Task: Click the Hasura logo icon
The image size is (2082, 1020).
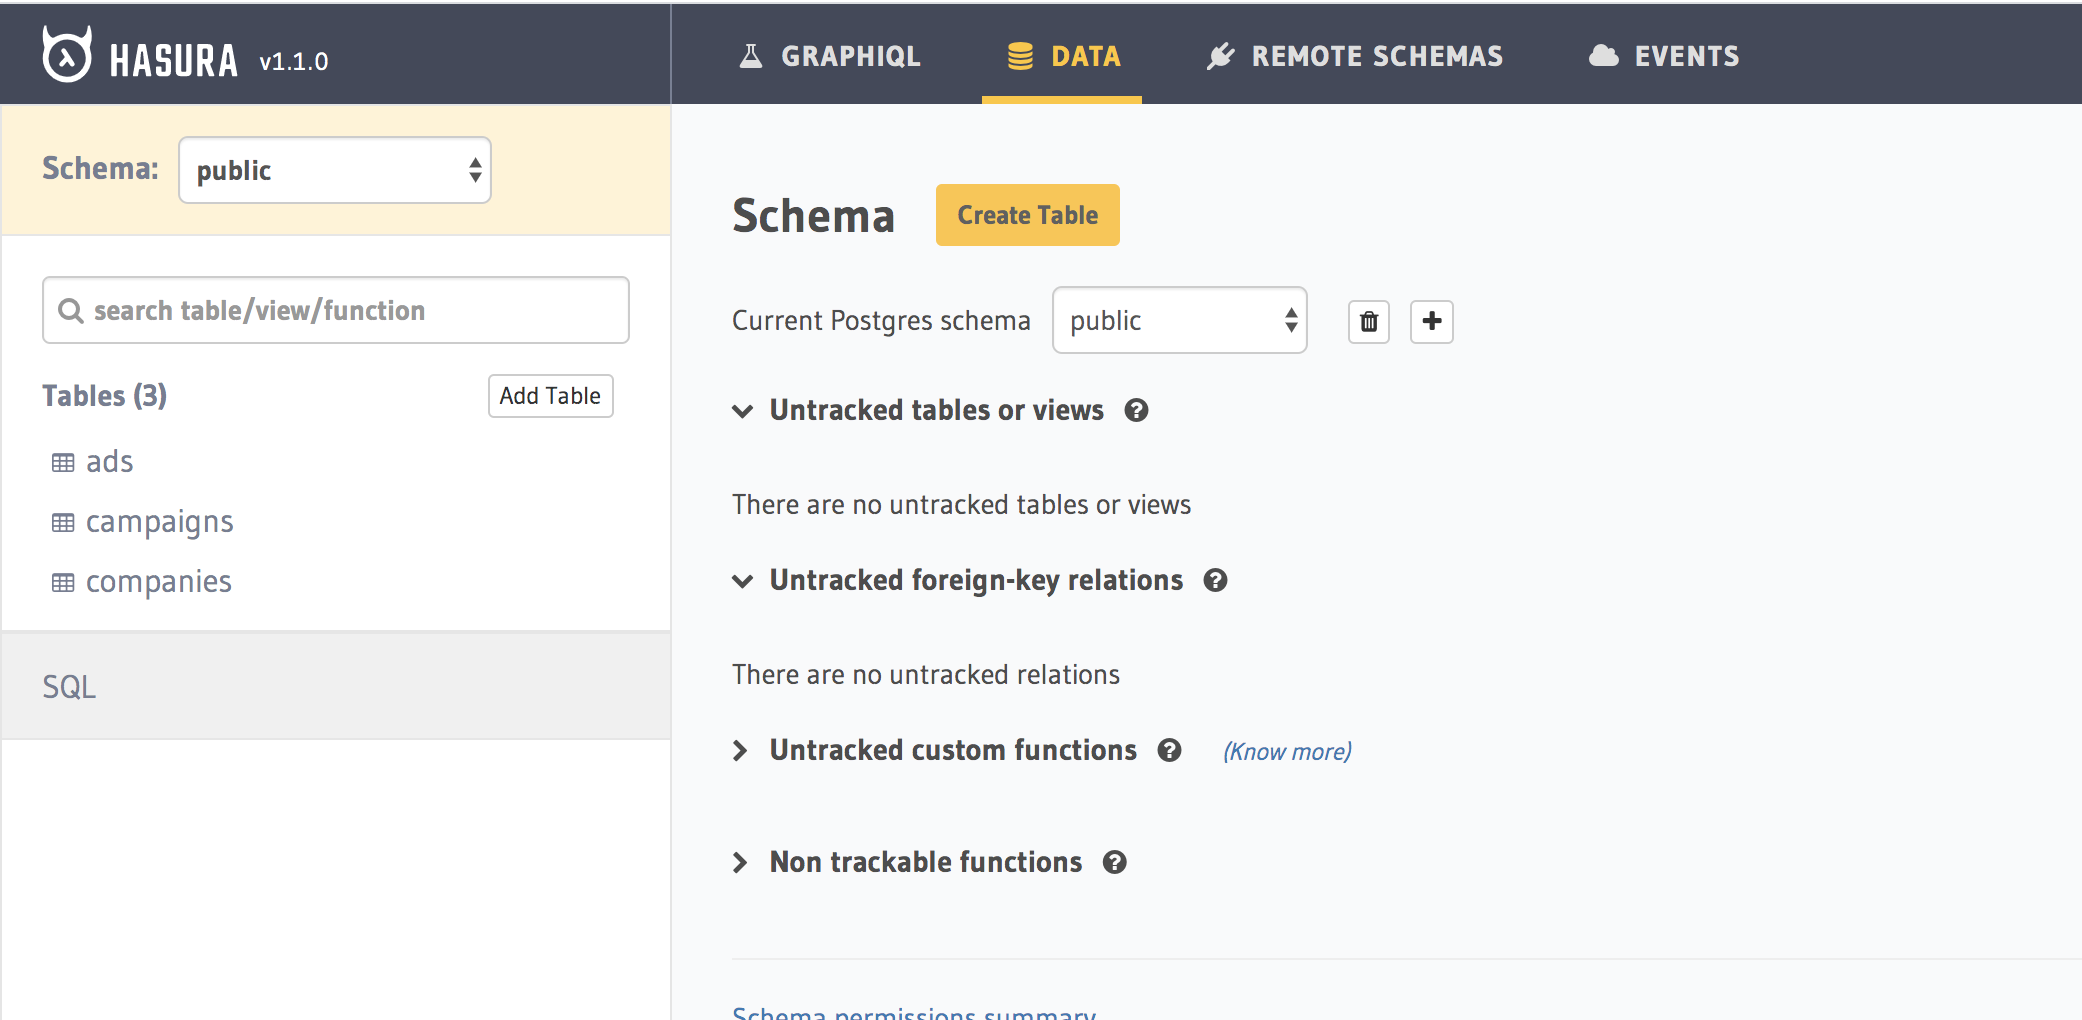Action: pyautogui.click(x=67, y=55)
